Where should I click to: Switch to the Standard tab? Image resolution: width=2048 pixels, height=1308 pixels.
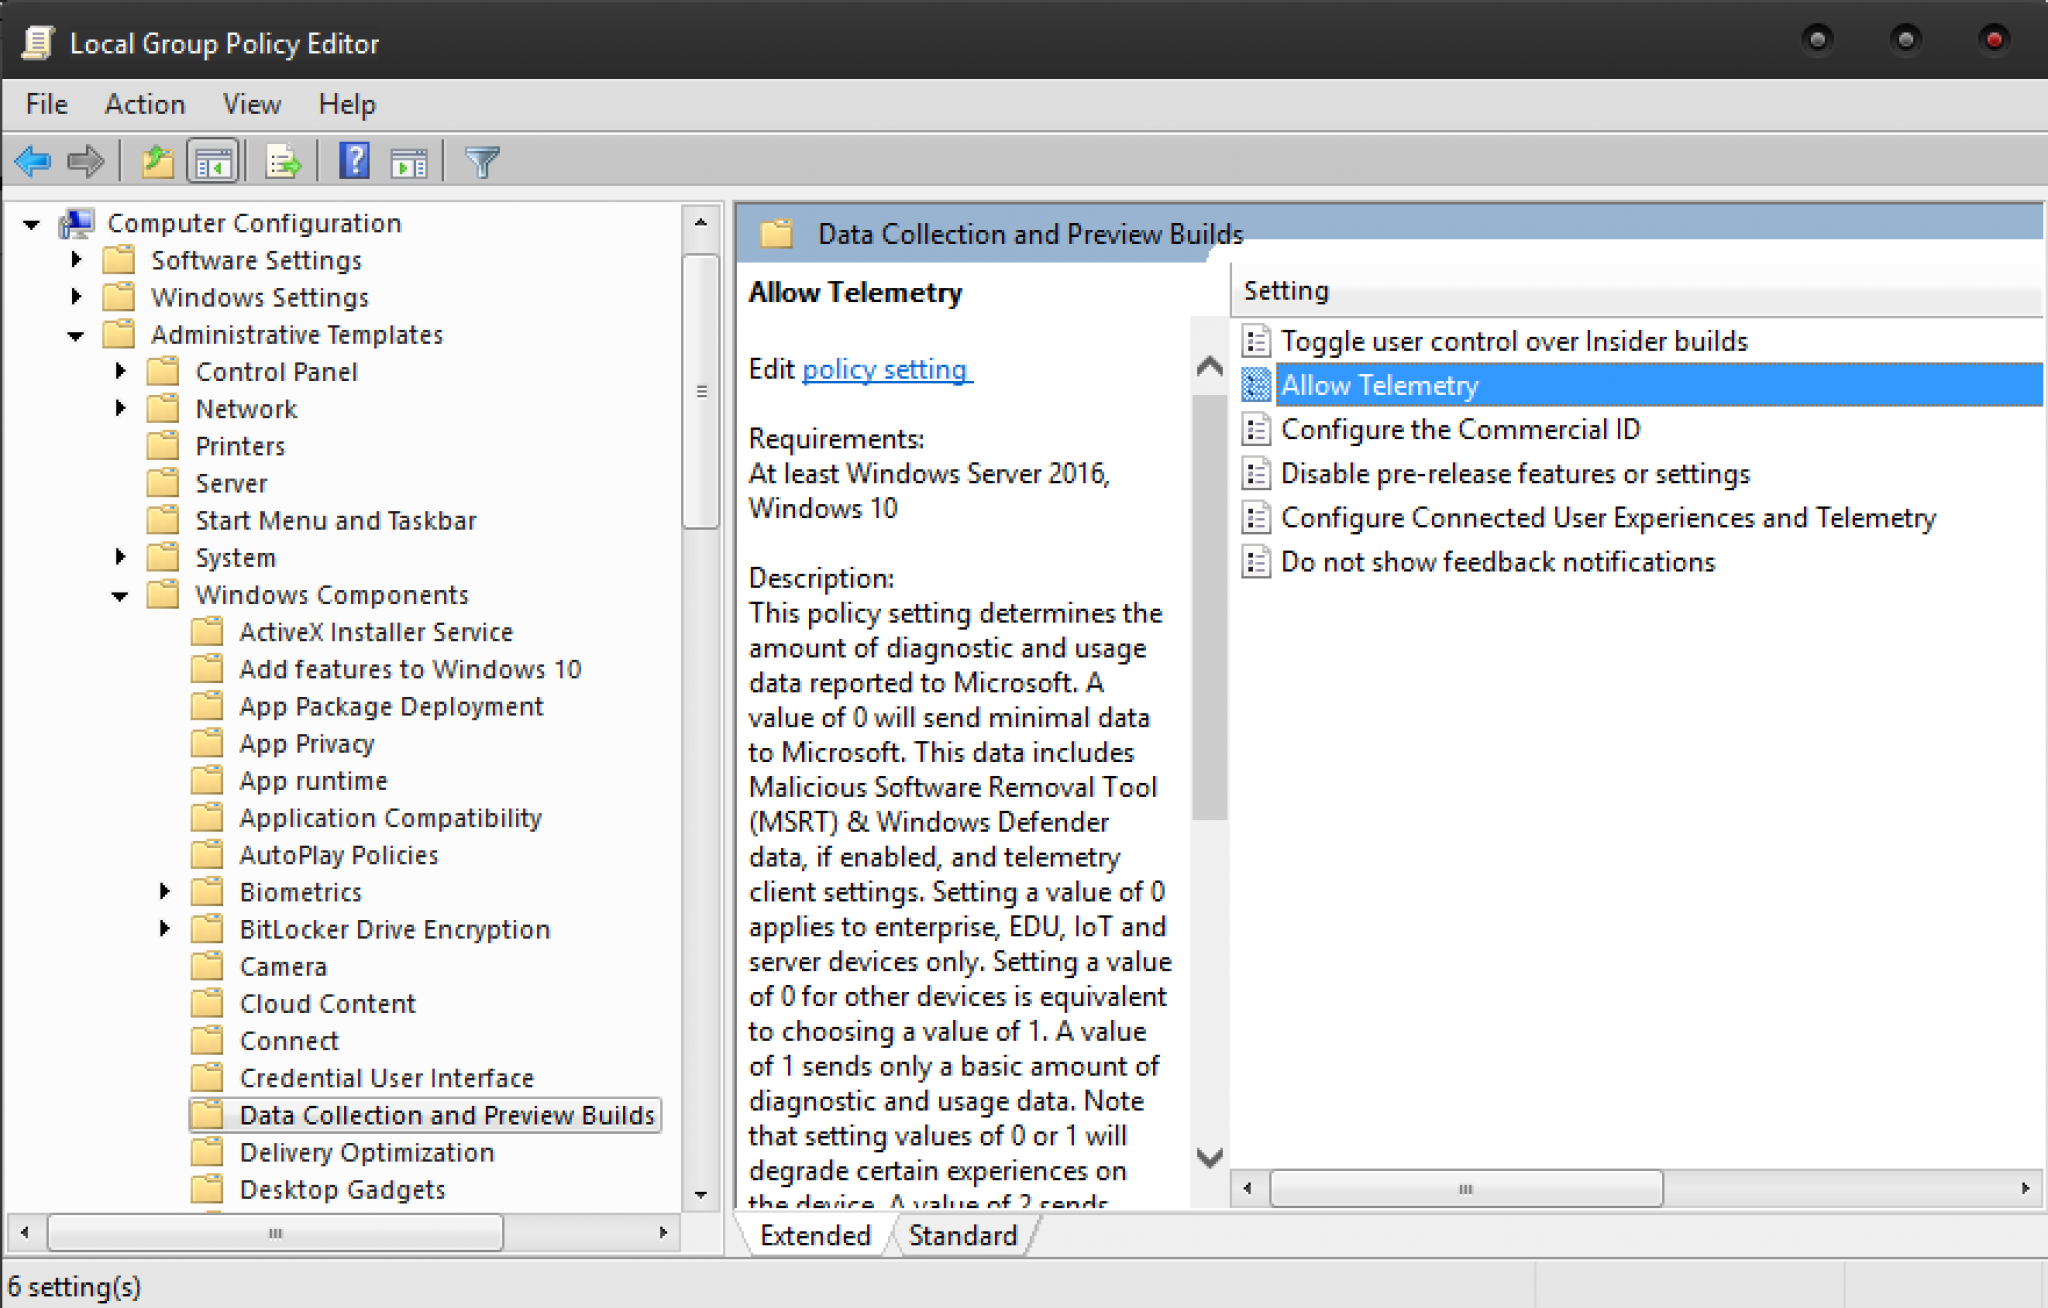click(962, 1236)
